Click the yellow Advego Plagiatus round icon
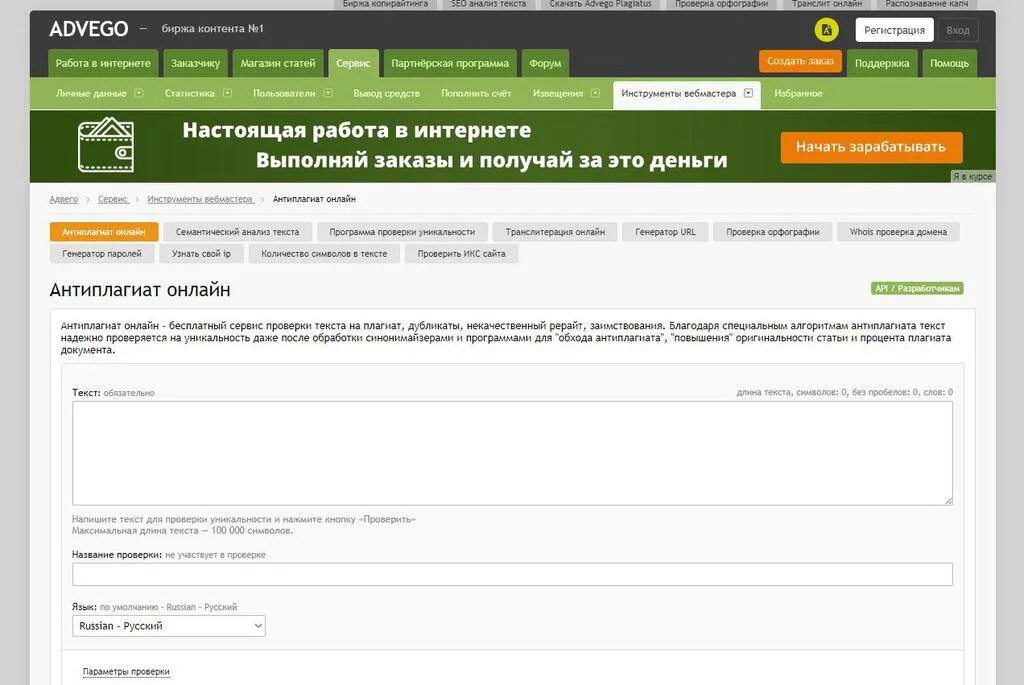 pos(826,29)
